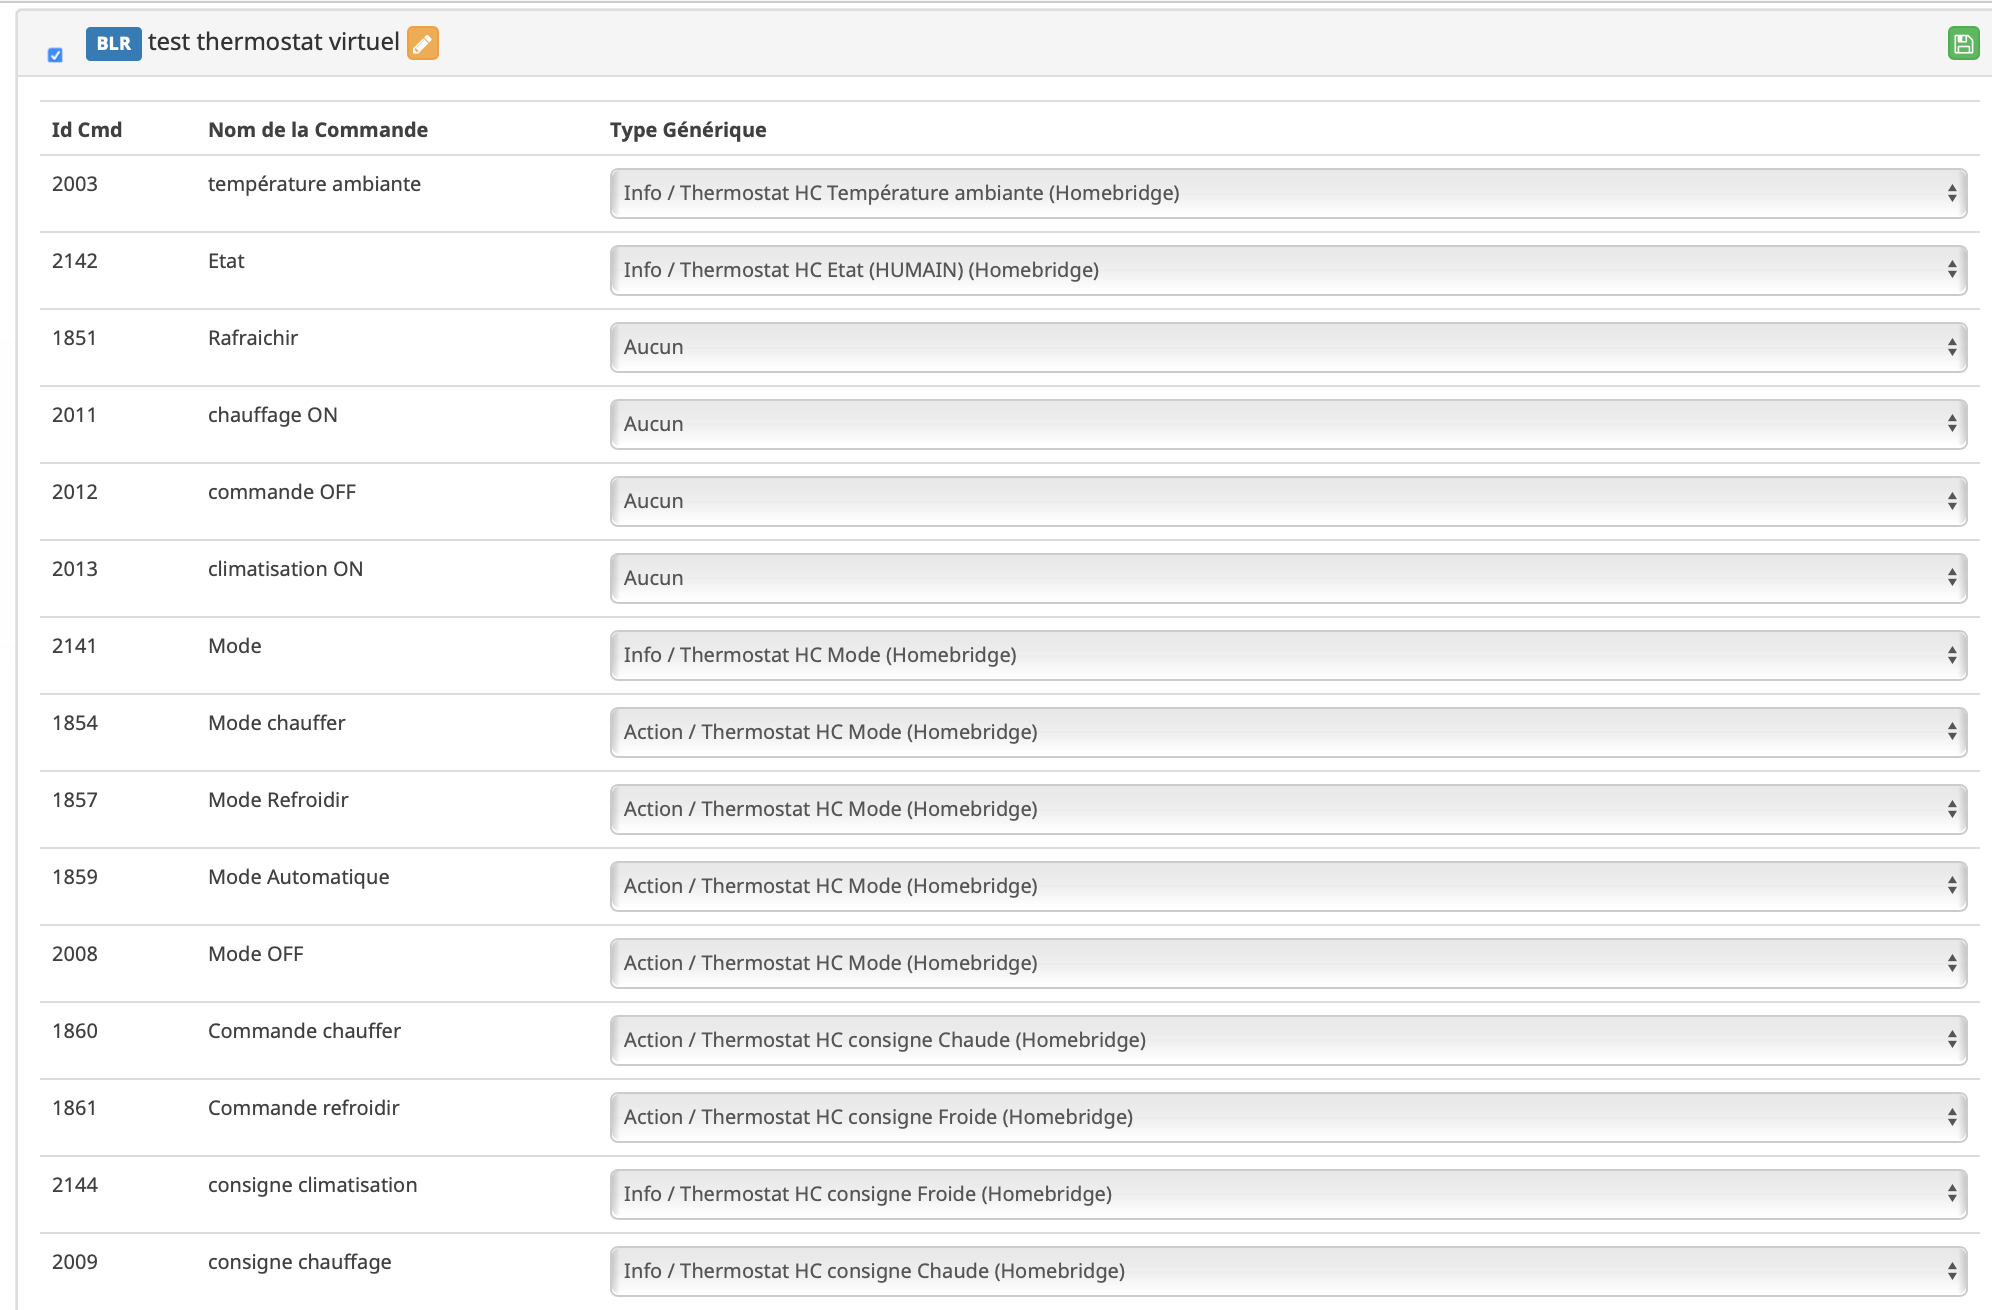This screenshot has height=1310, width=1992.
Task: Click command id 1861
Action: [x=75, y=1108]
